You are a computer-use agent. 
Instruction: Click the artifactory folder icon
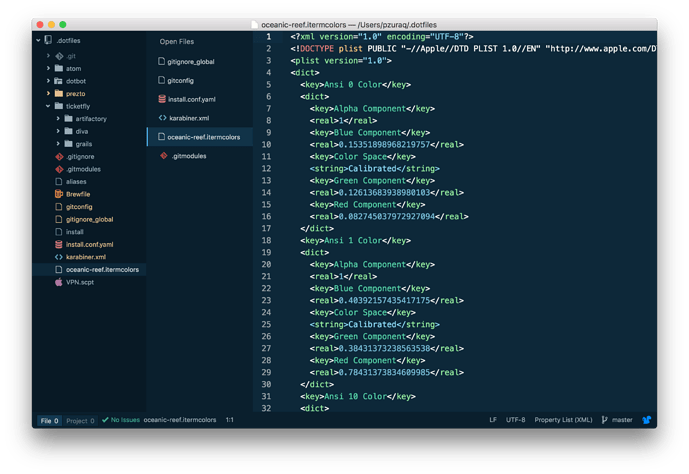[69, 118]
